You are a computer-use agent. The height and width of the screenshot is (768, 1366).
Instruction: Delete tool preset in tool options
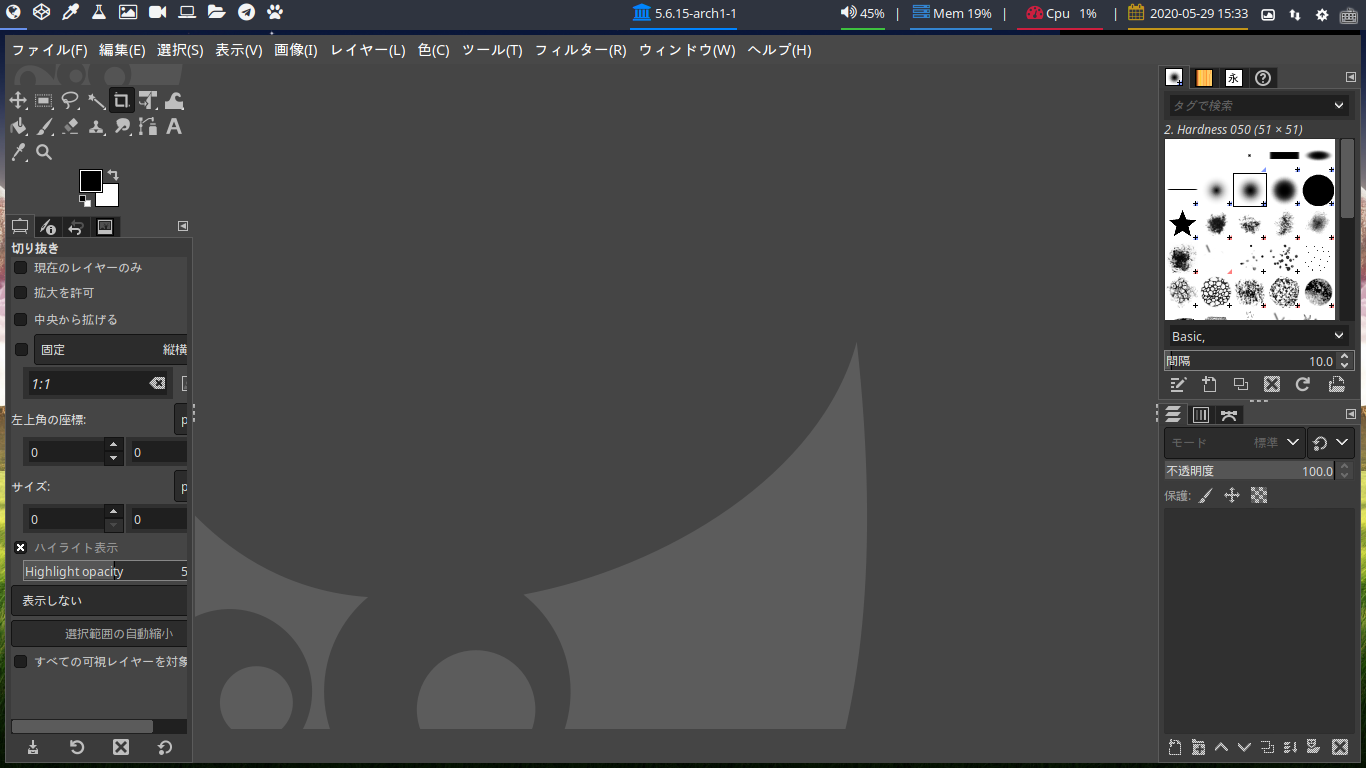pos(121,747)
